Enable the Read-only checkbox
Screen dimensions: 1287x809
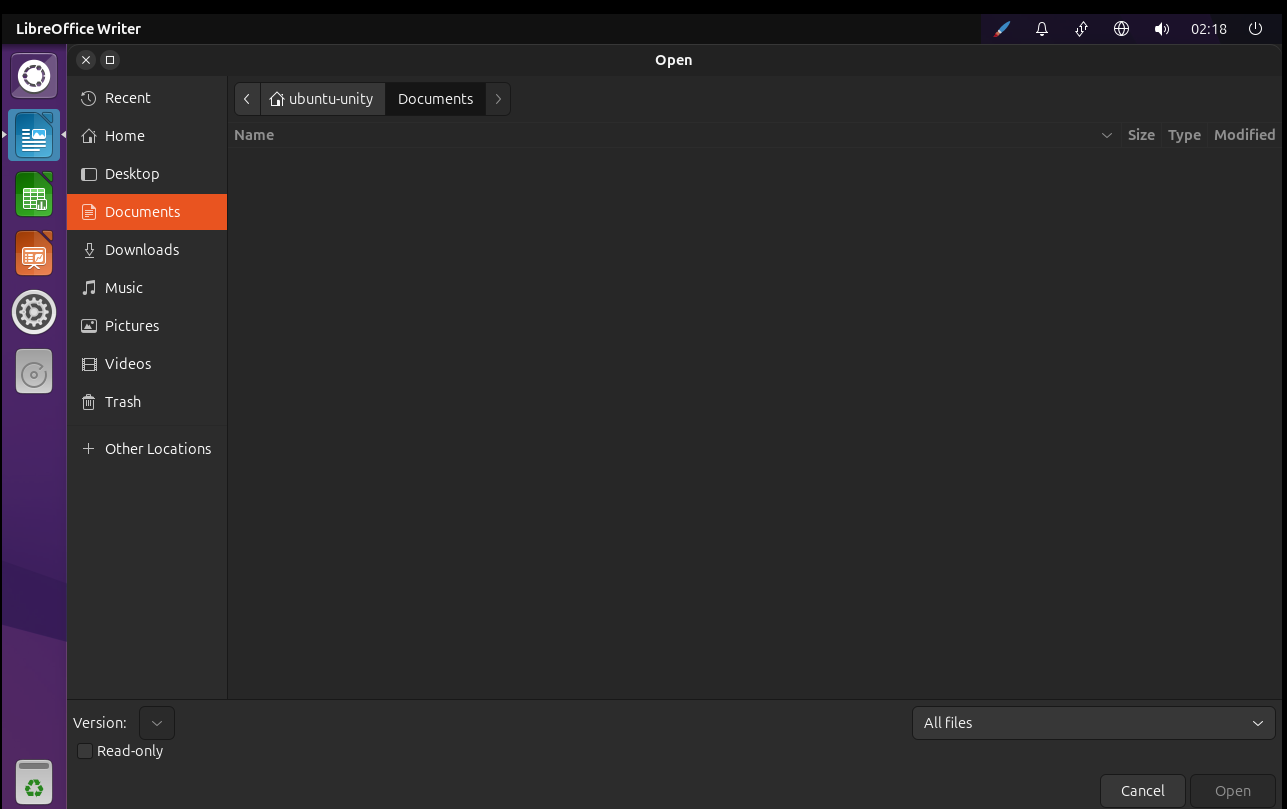(x=85, y=751)
